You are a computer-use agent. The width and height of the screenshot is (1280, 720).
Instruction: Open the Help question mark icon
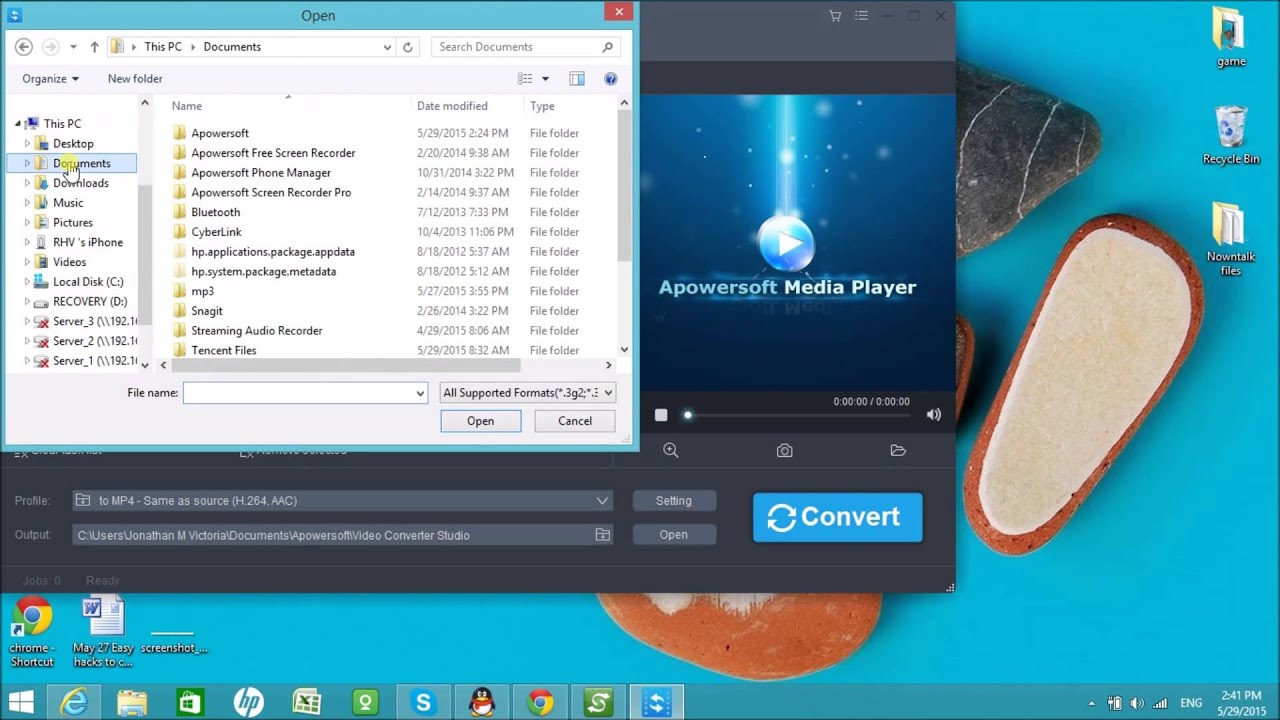pos(611,79)
